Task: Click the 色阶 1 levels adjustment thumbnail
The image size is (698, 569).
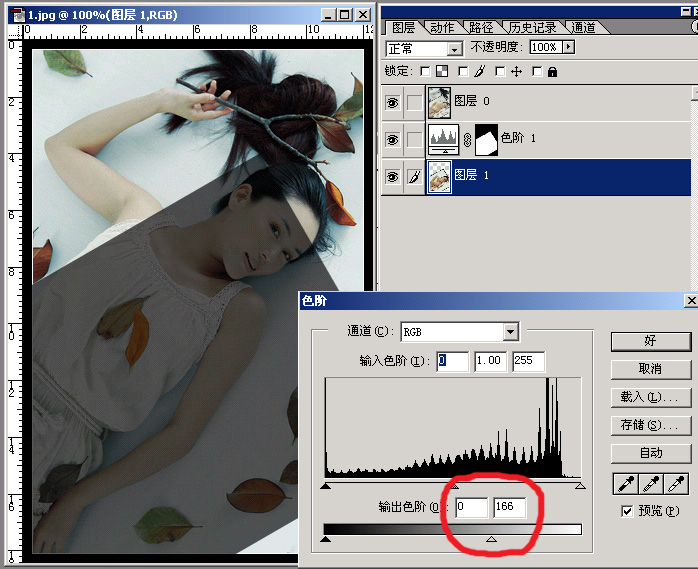Action: click(441, 138)
